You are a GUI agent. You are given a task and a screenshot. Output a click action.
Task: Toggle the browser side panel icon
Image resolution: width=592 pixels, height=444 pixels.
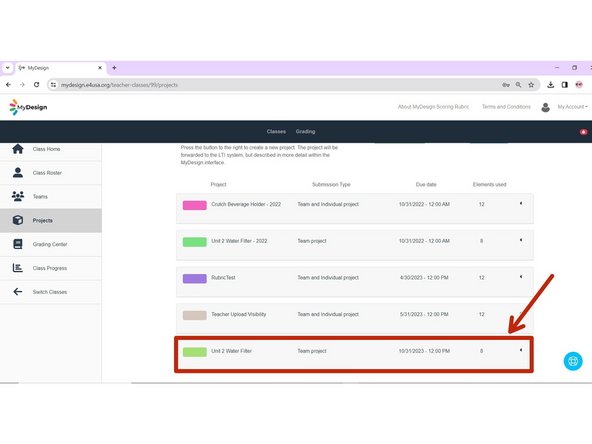pos(564,85)
